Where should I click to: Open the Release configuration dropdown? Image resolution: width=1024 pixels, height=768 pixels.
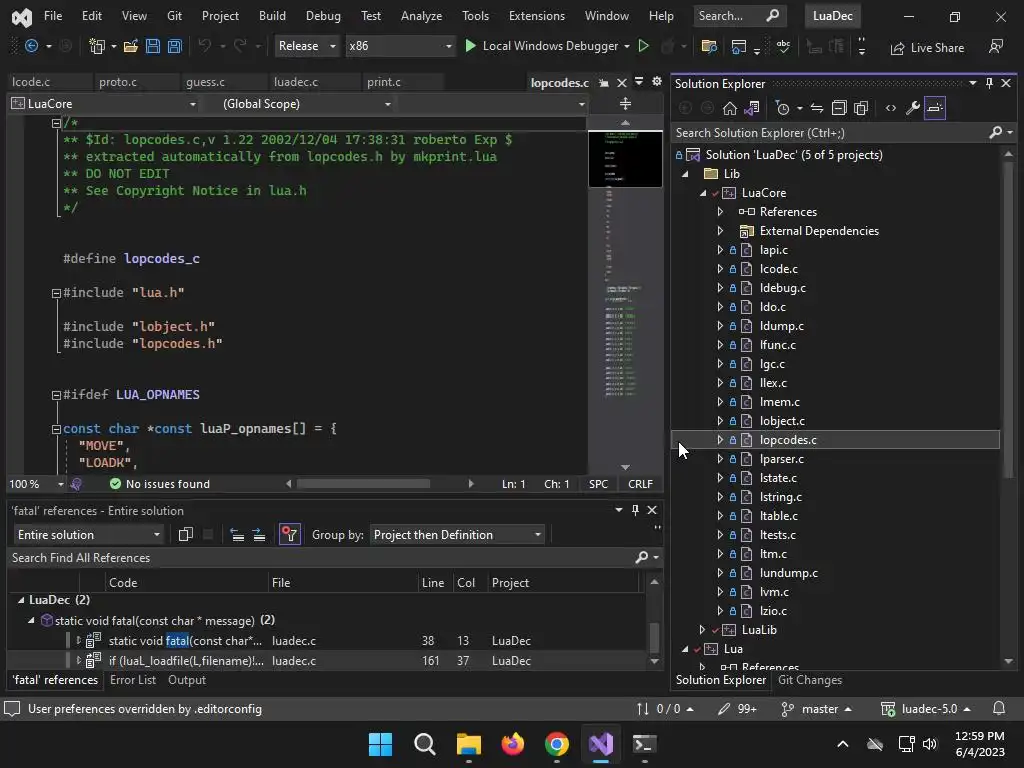pos(306,46)
